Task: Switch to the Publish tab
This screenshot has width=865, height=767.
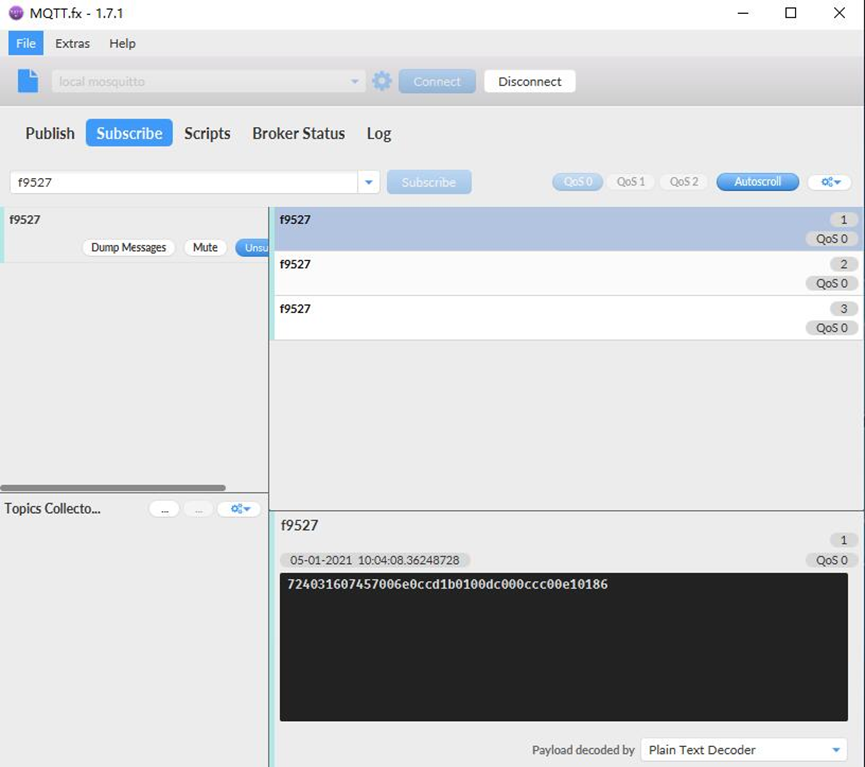Action: [x=50, y=133]
